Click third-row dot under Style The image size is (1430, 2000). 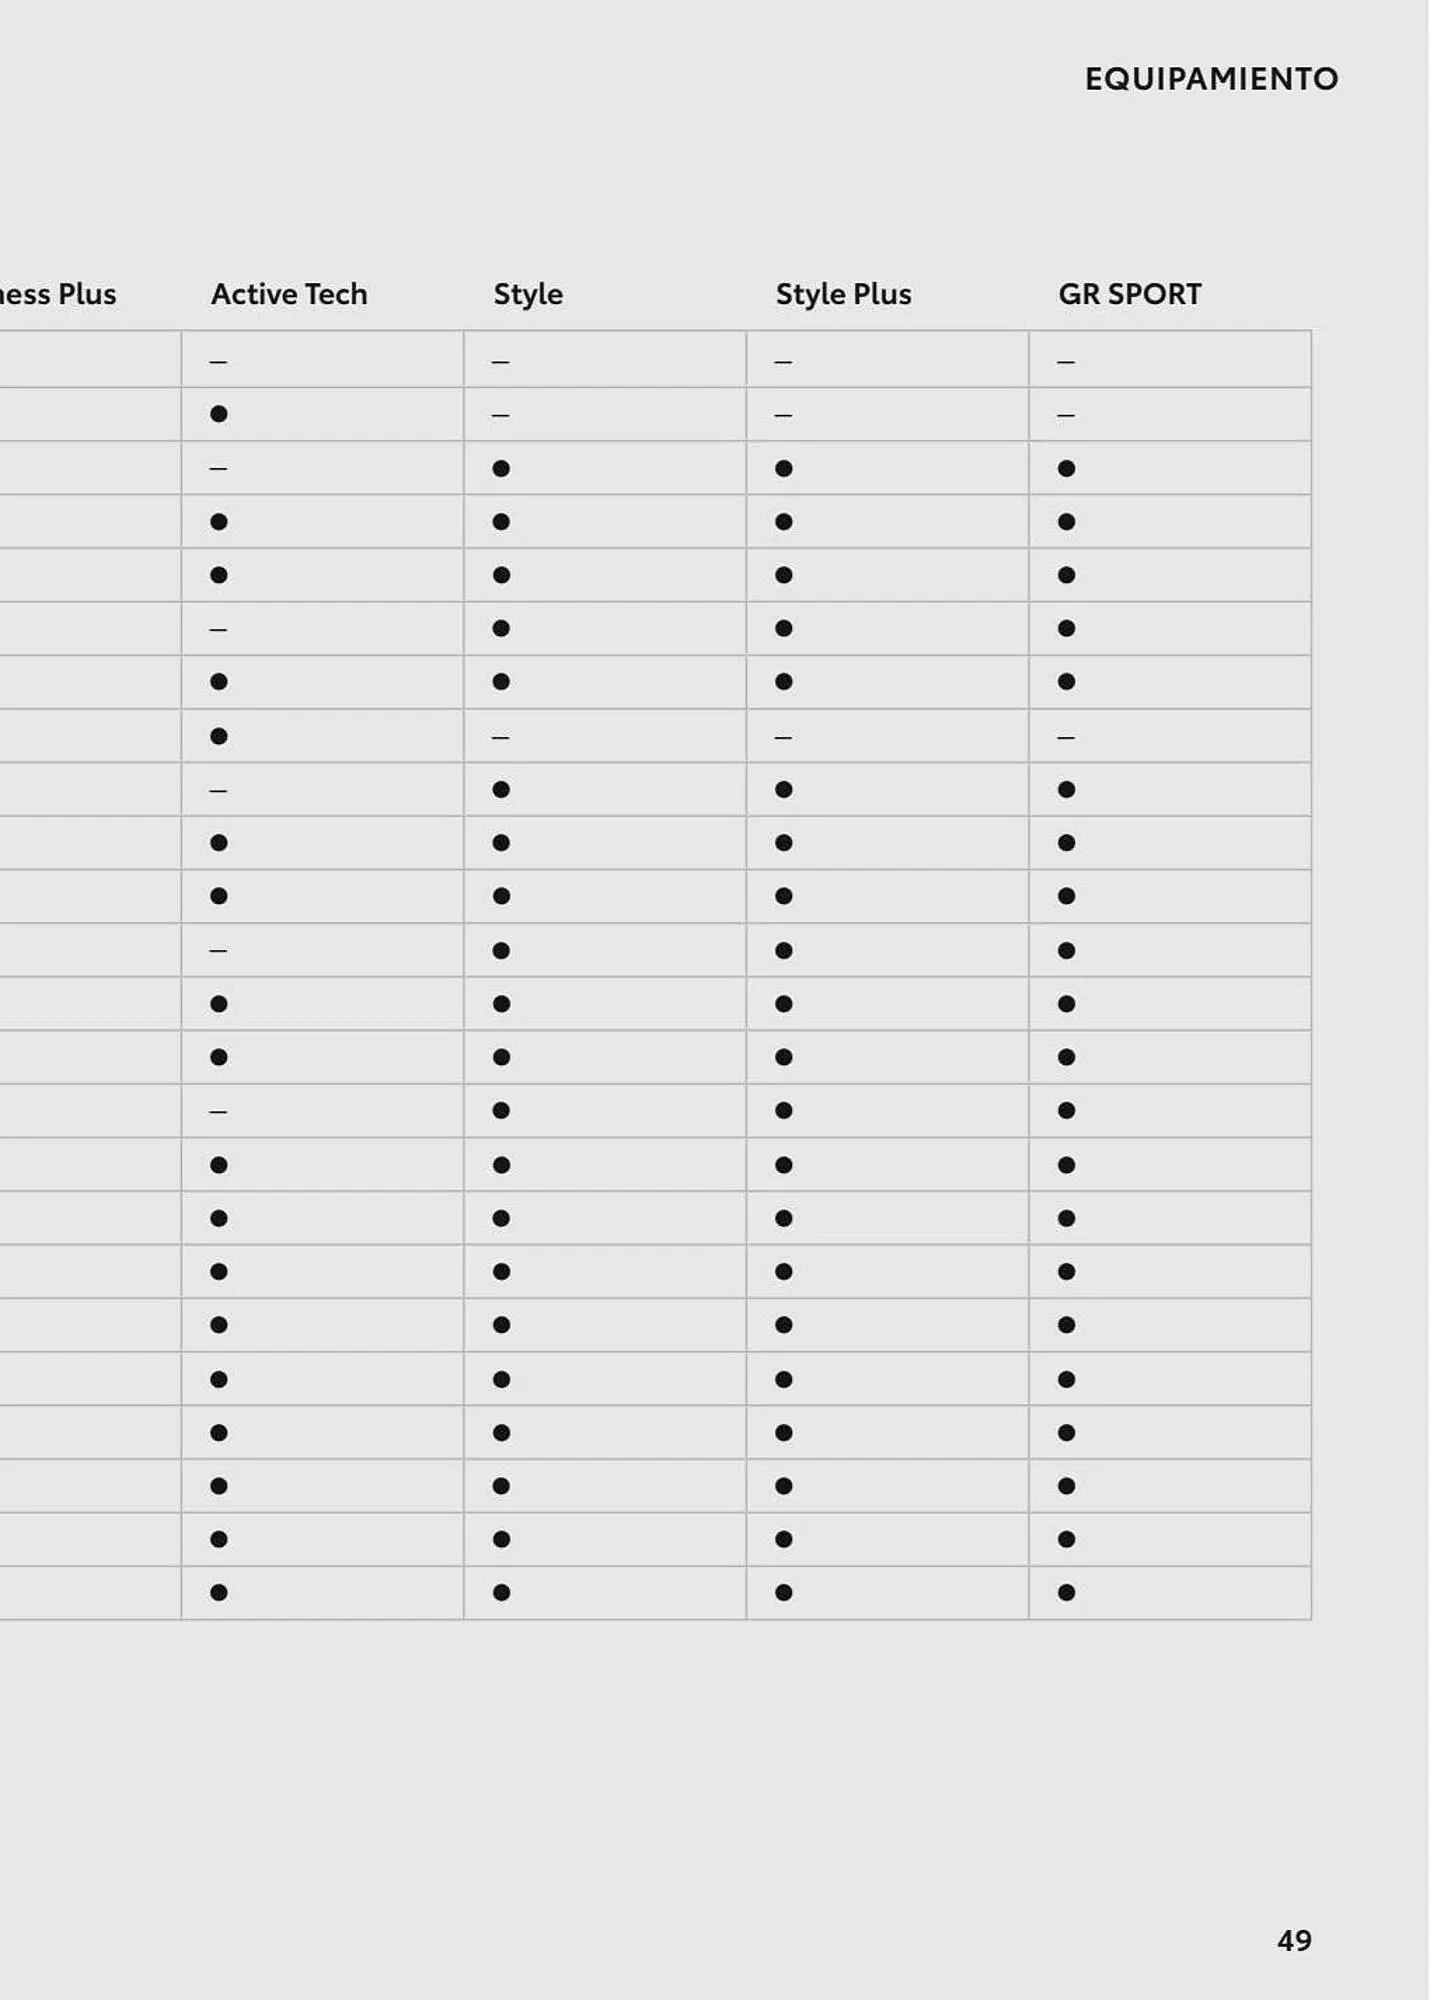point(501,468)
